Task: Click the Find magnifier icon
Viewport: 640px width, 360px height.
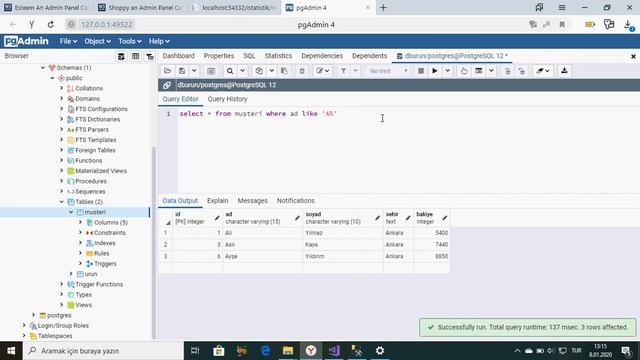Action: 230,71
